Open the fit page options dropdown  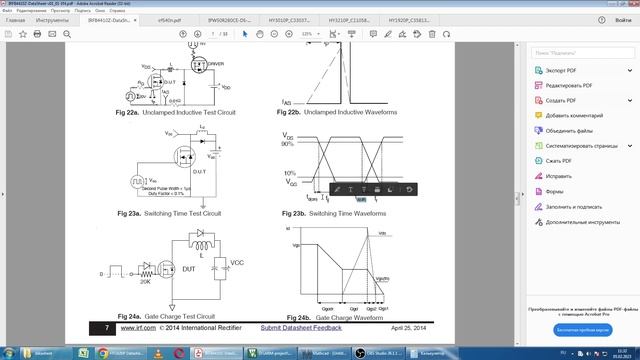pos(335,34)
